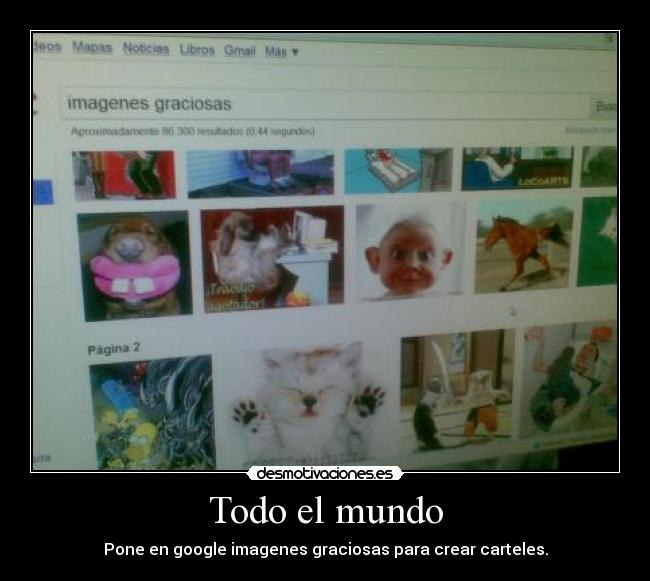
Task: Click the 'Todo el mundo' title text
Action: point(327,510)
